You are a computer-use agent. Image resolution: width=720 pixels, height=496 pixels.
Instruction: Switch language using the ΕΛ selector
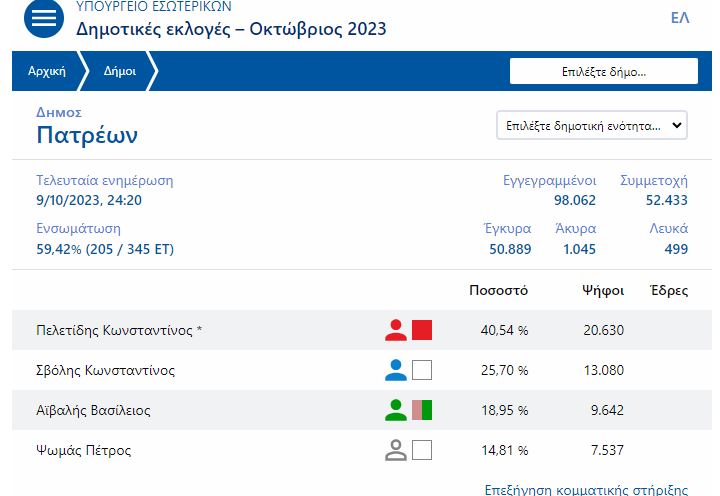tap(680, 19)
